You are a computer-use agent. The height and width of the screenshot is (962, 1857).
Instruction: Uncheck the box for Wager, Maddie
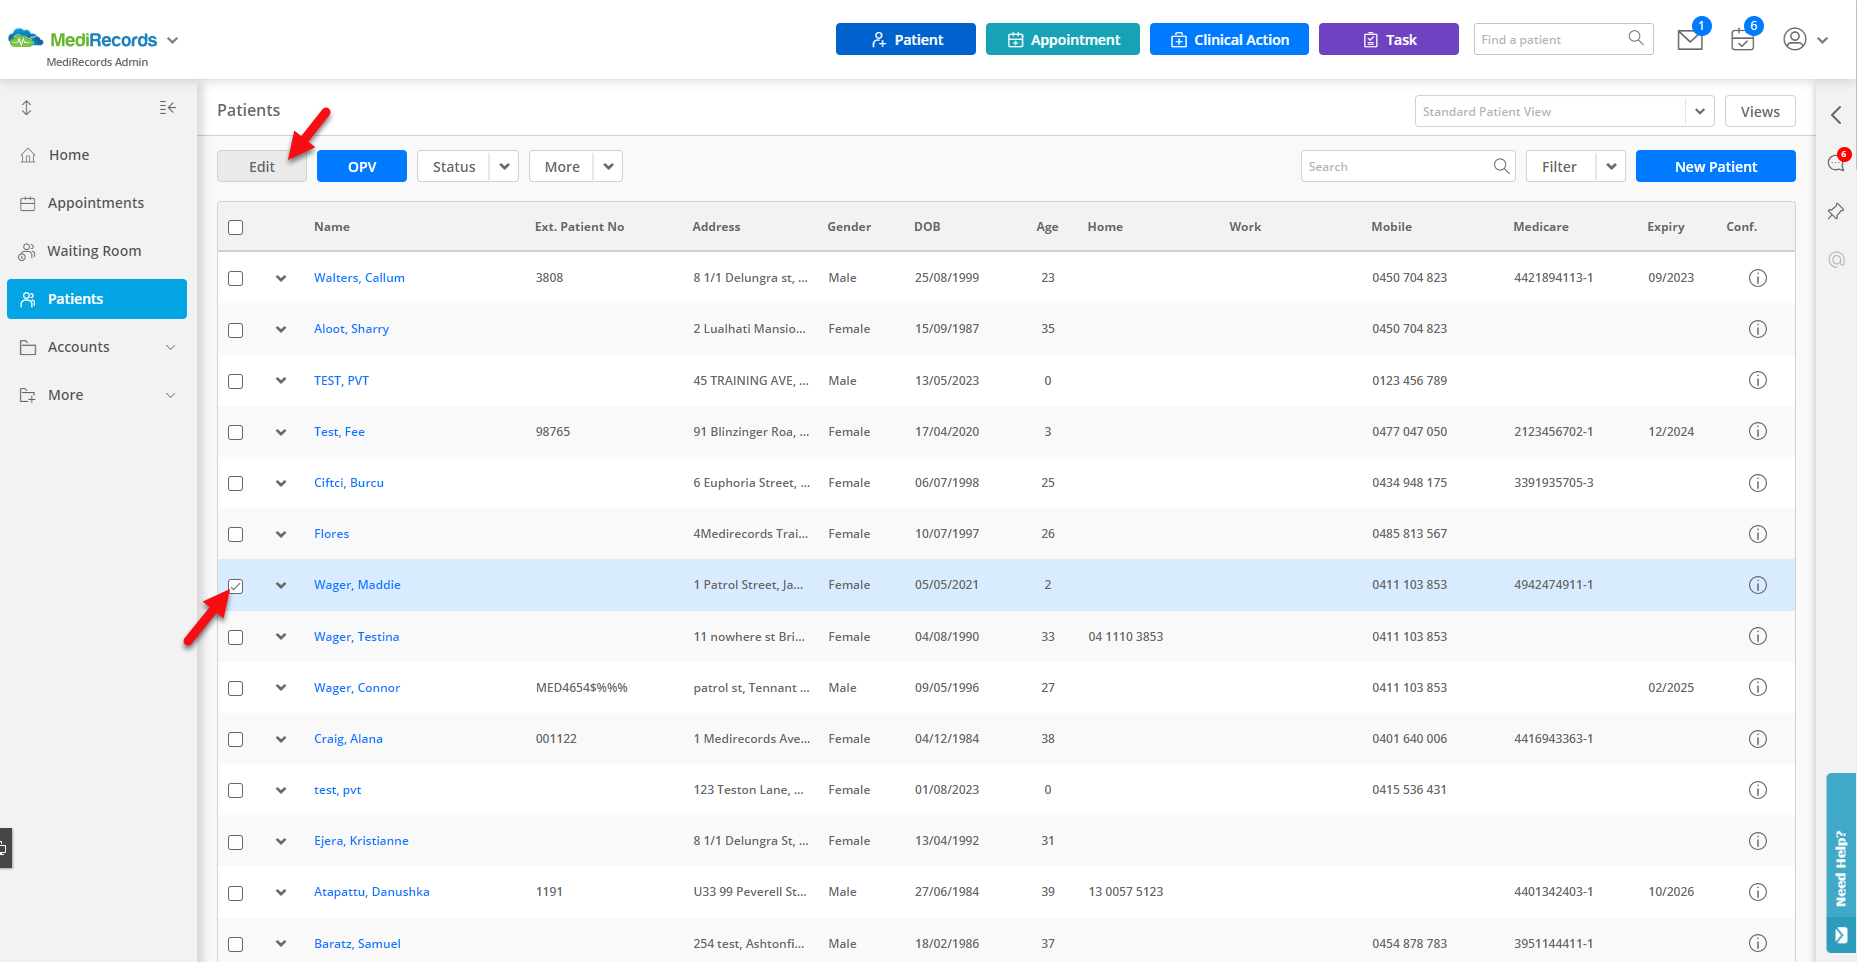pos(235,586)
